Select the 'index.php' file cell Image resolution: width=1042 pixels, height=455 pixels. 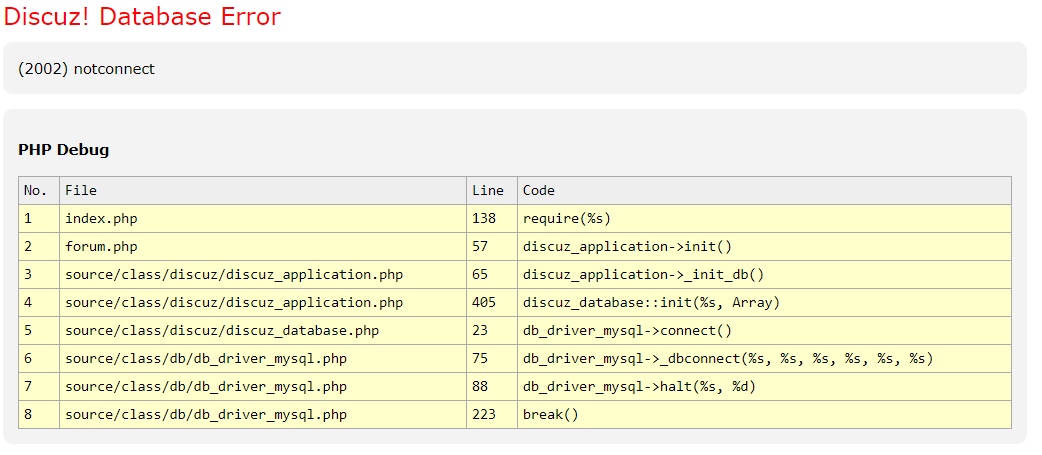[x=263, y=219]
